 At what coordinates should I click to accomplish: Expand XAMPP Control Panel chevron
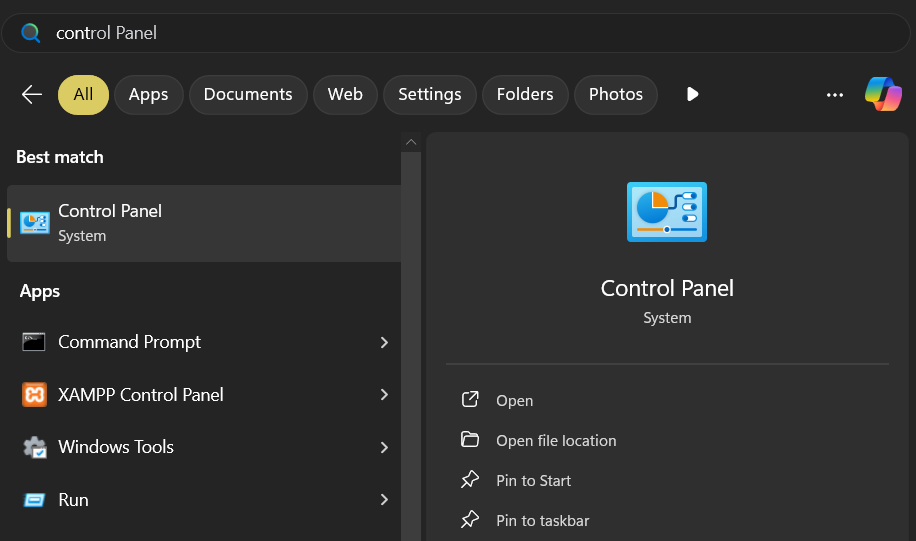point(384,395)
